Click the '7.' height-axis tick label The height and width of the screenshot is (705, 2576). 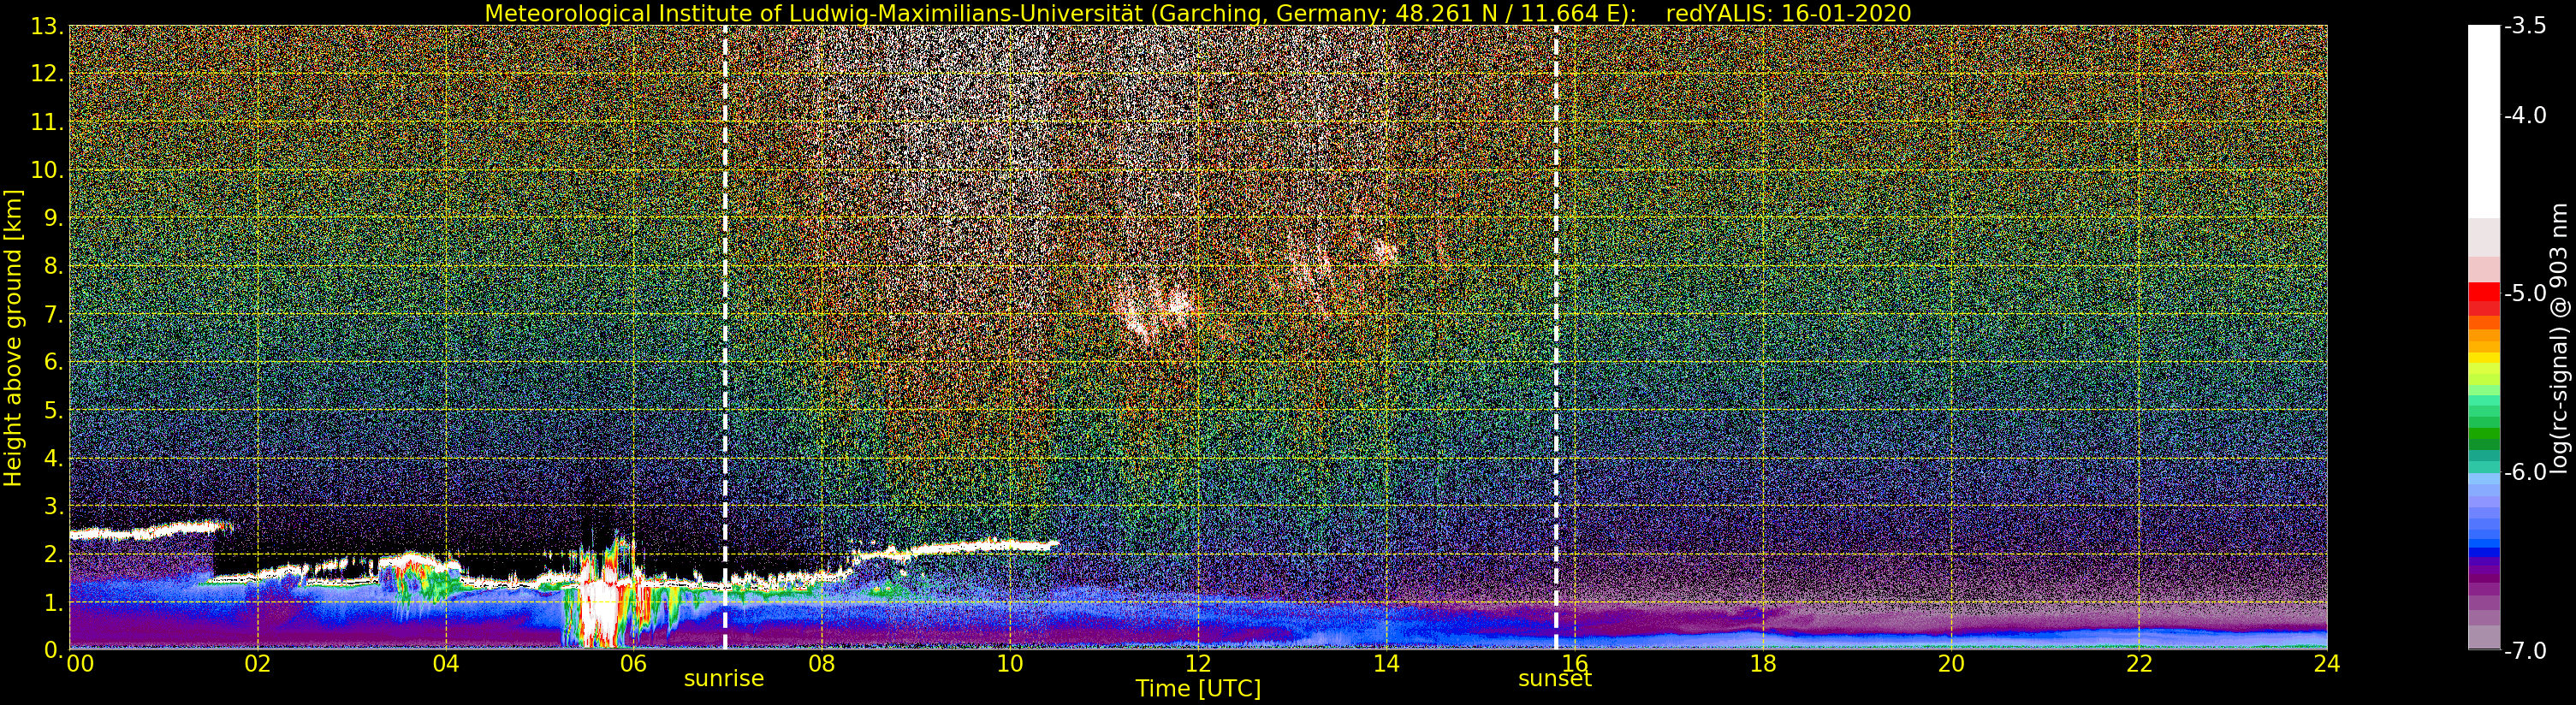click(x=54, y=314)
